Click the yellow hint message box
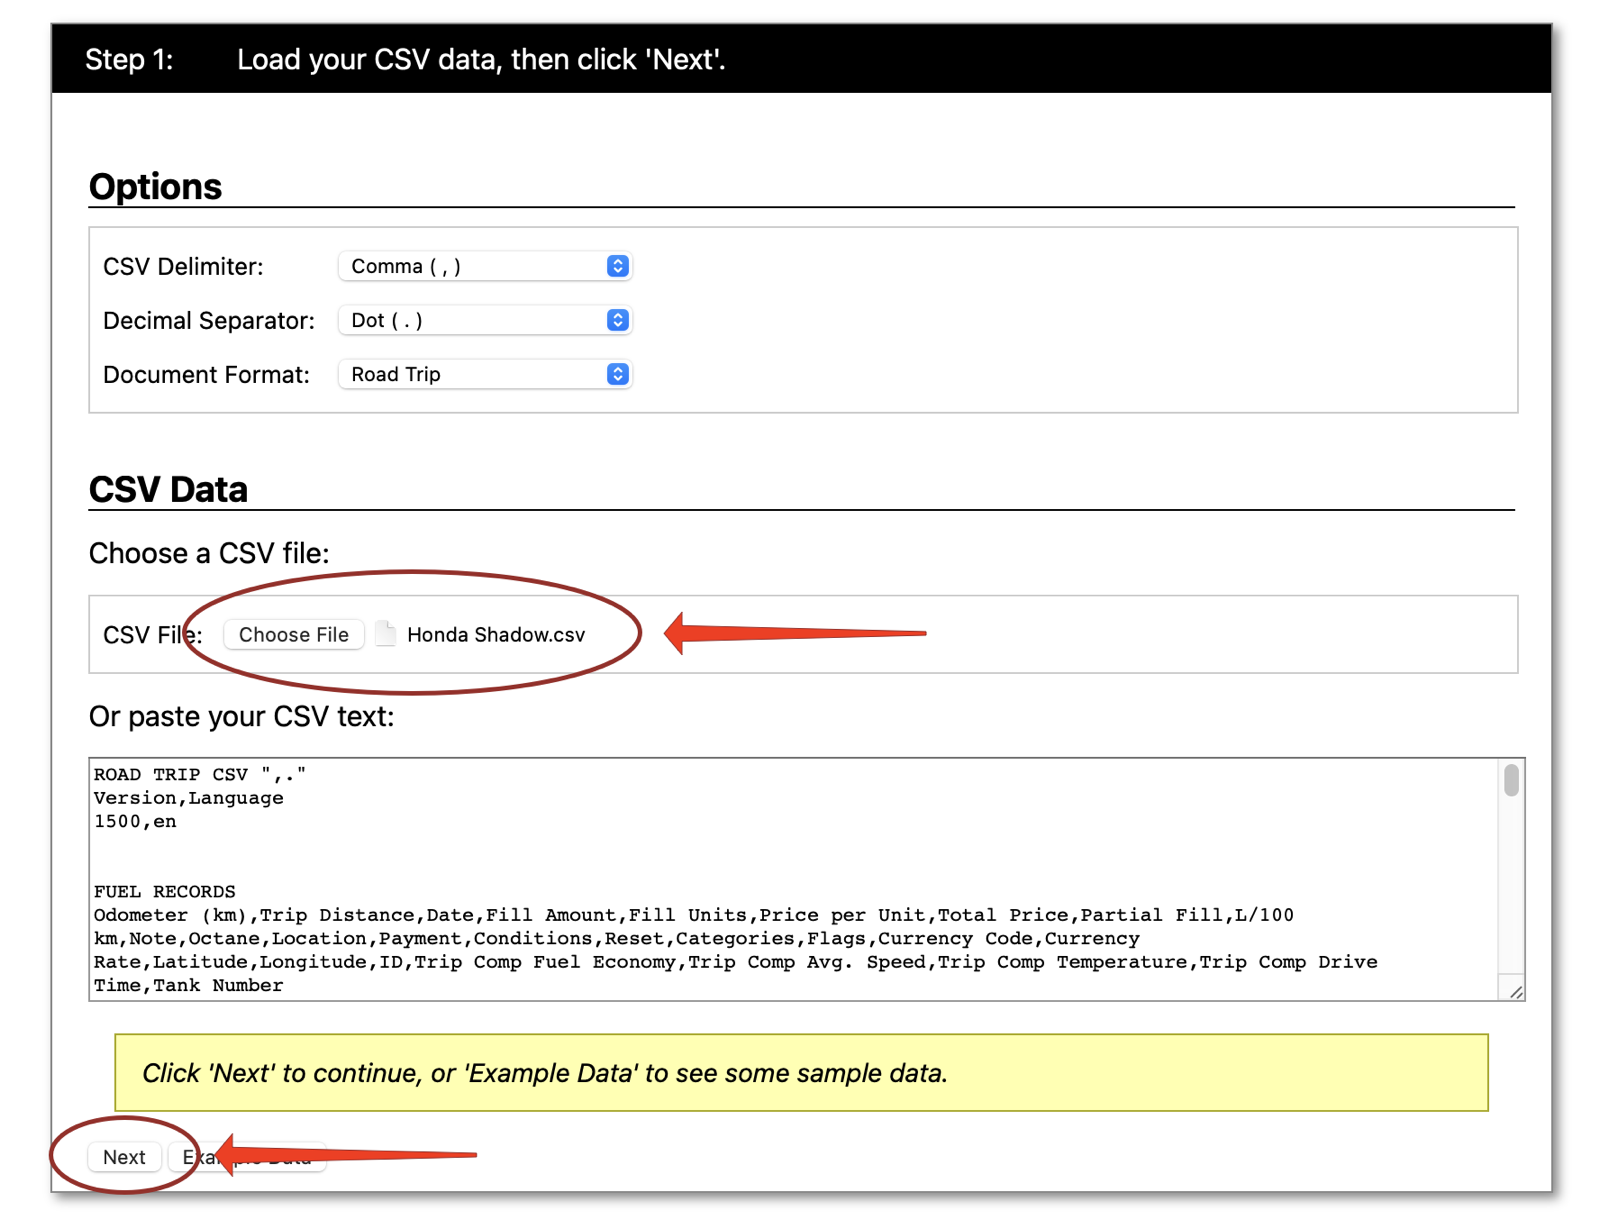 801,1073
